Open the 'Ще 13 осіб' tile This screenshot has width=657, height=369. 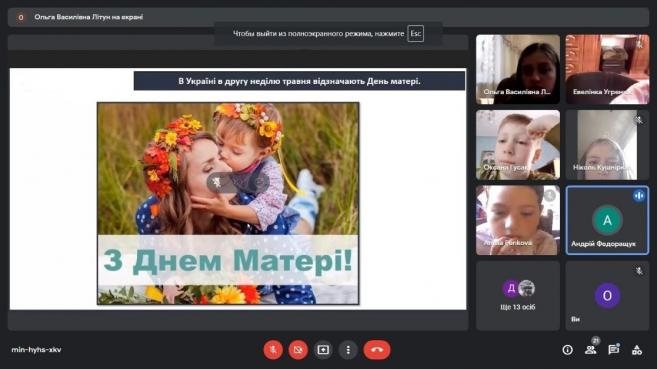[518, 296]
